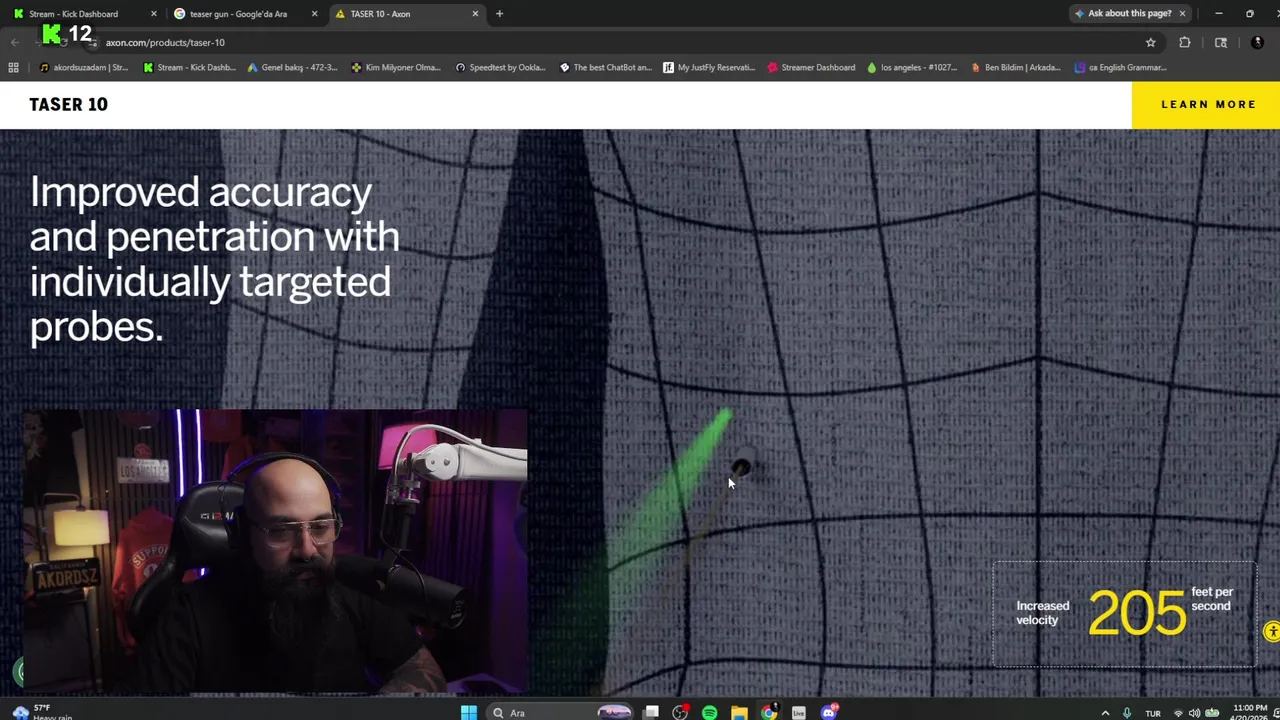Show hidden system tray icons chevron

(x=1105, y=713)
